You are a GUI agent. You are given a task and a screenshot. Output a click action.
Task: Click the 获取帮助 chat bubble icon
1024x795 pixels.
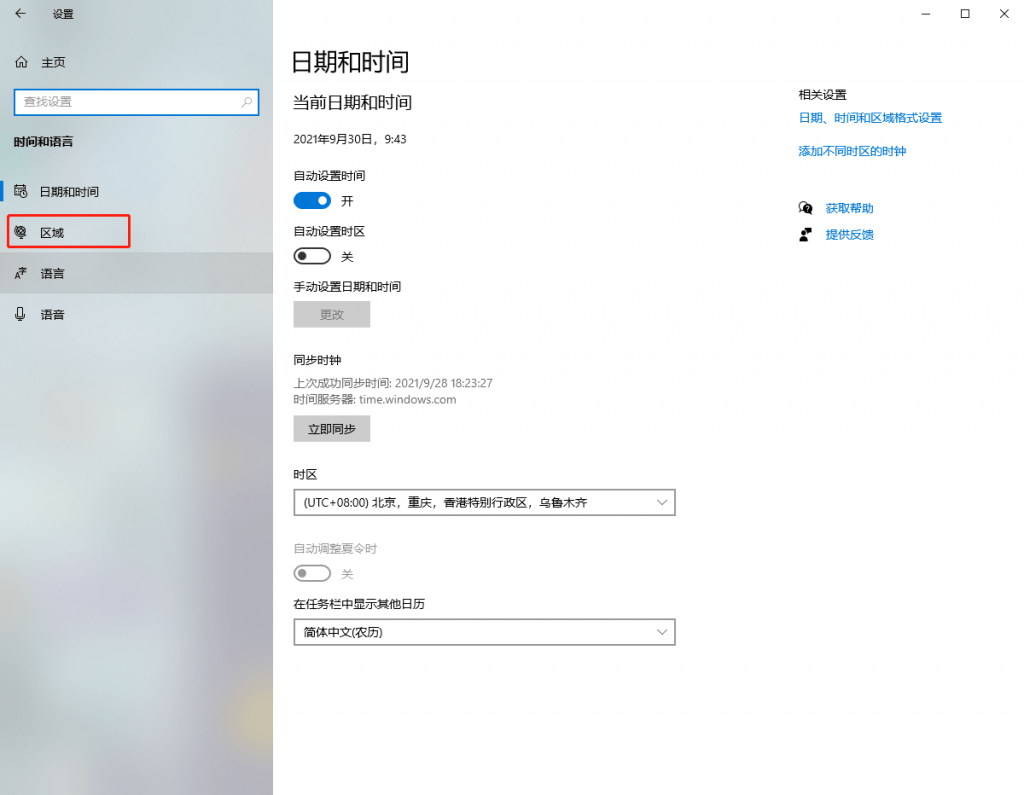click(805, 208)
